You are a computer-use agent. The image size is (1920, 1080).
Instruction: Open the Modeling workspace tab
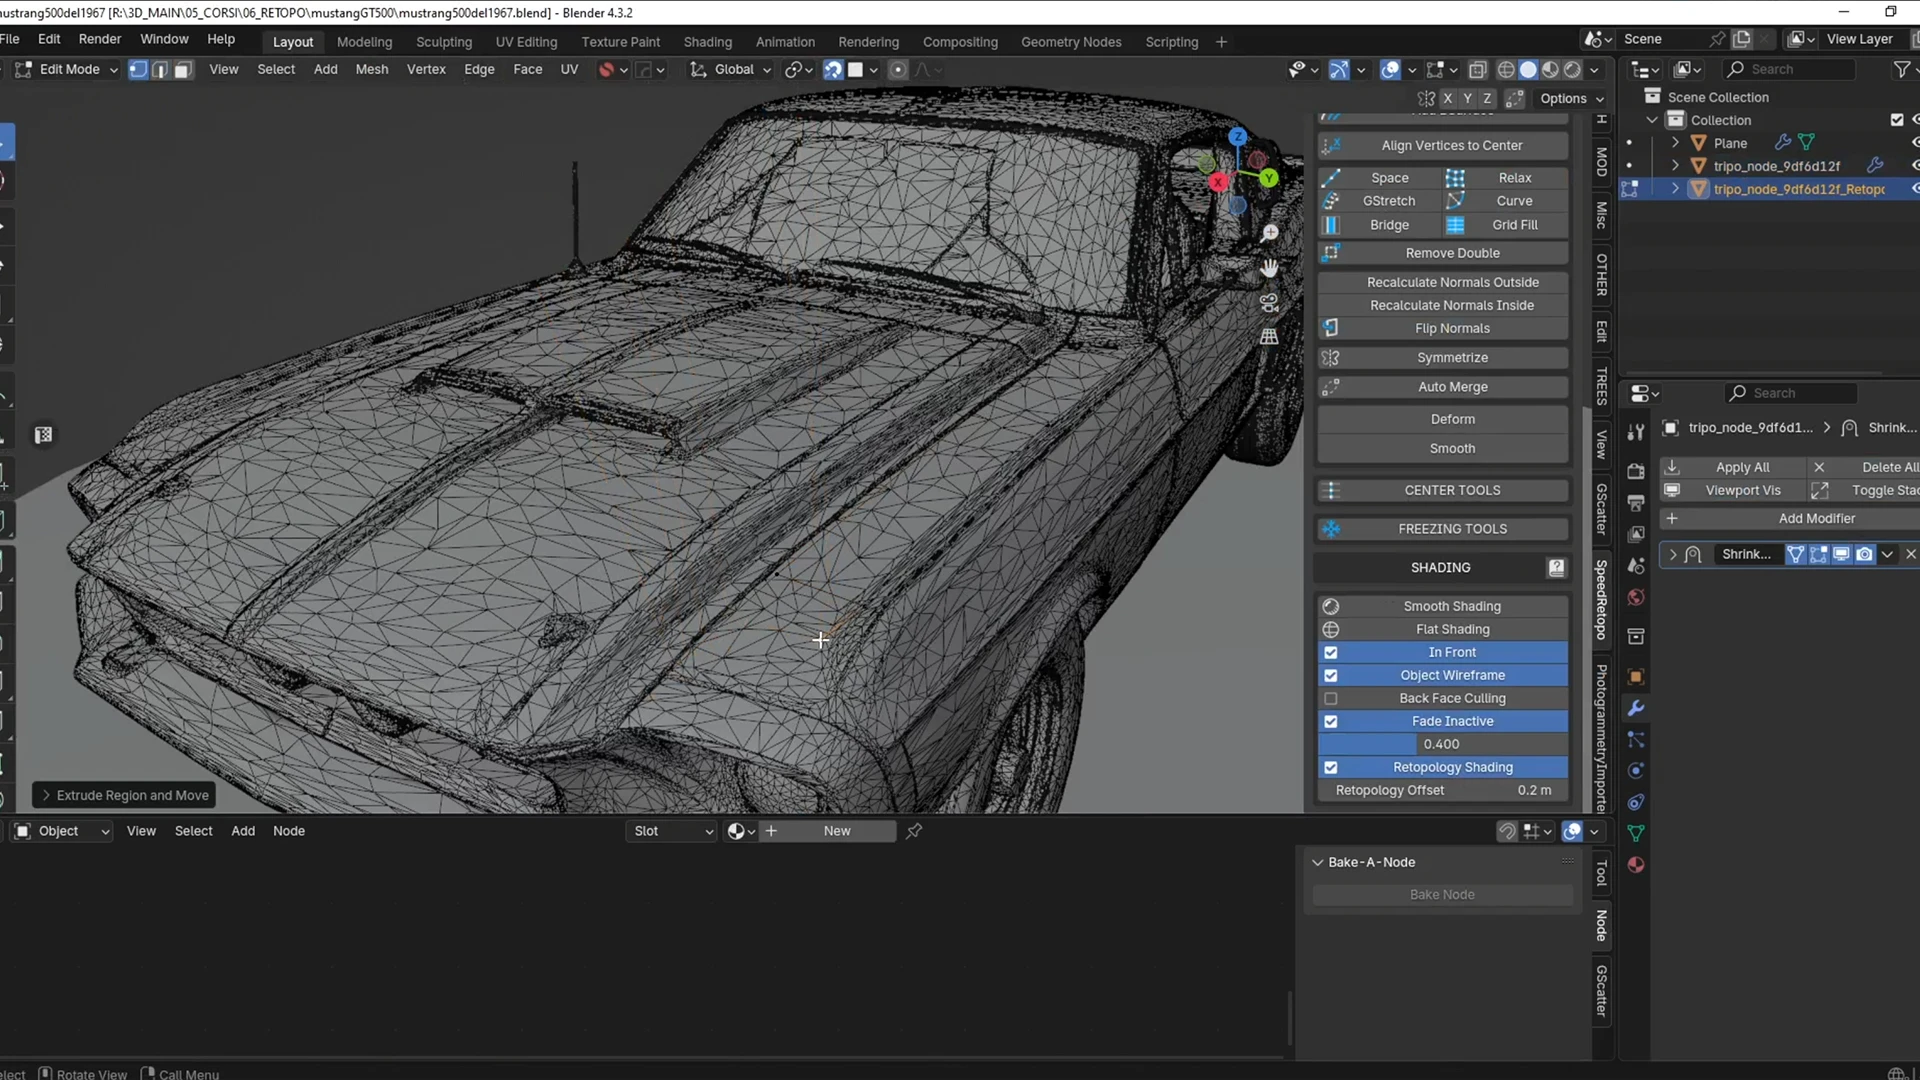pyautogui.click(x=364, y=42)
